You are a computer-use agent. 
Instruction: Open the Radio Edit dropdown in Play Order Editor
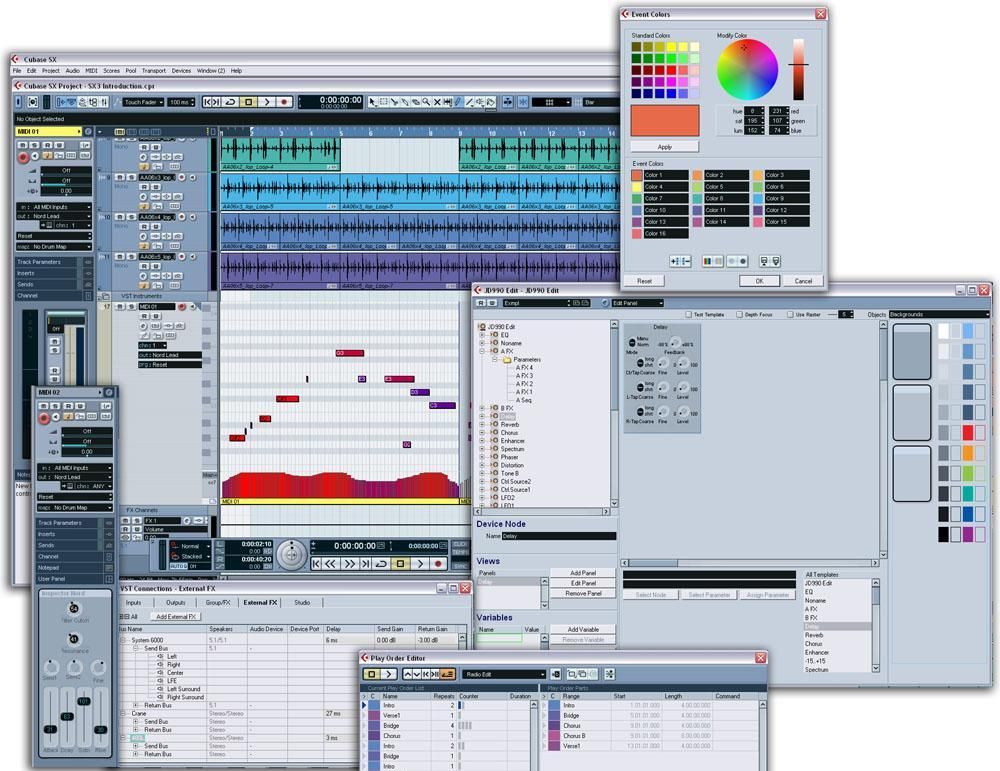pyautogui.click(x=504, y=674)
